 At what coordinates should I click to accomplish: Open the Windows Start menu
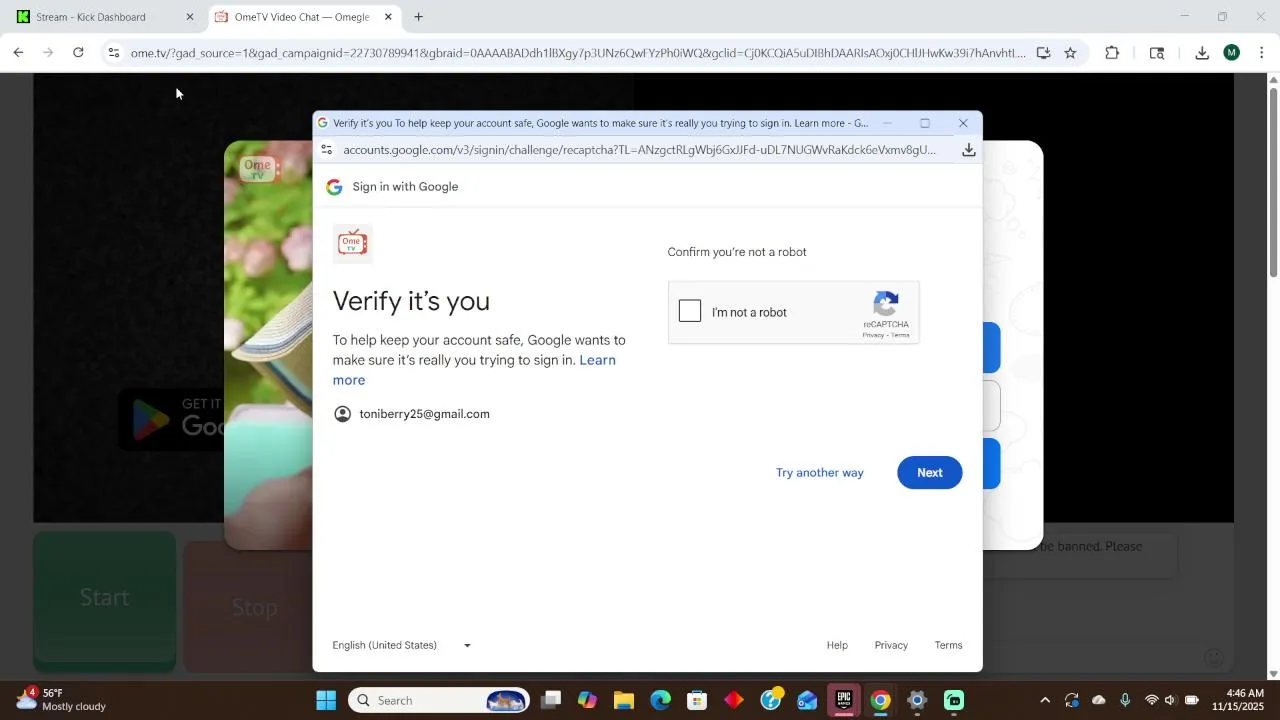[x=326, y=700]
